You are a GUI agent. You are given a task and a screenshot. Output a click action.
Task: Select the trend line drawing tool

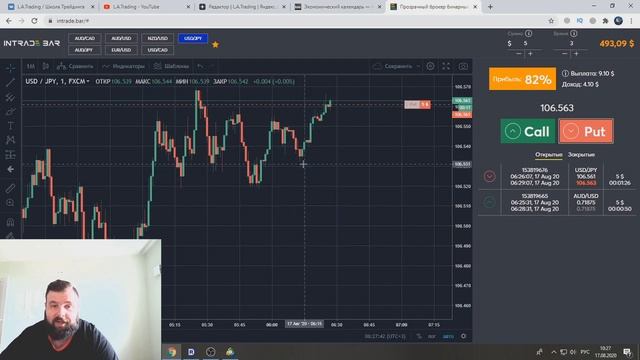pos(10,82)
